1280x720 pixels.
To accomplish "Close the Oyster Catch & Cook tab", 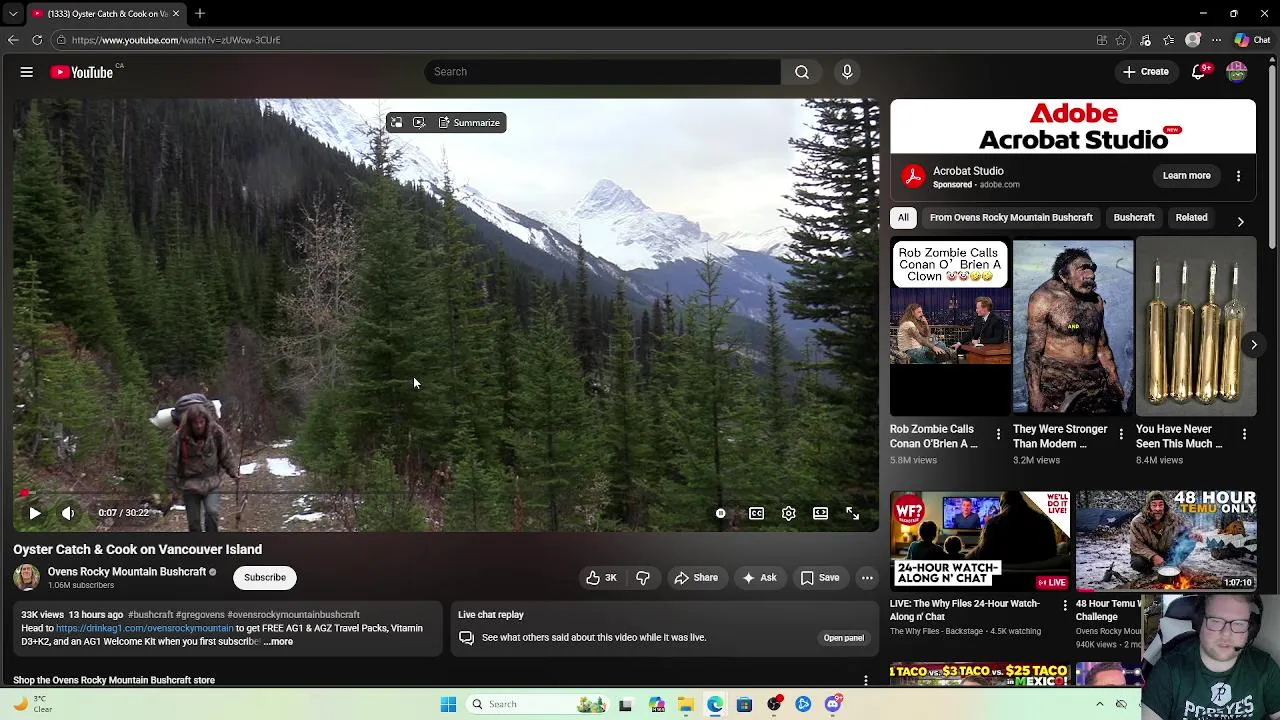I will click(x=176, y=13).
